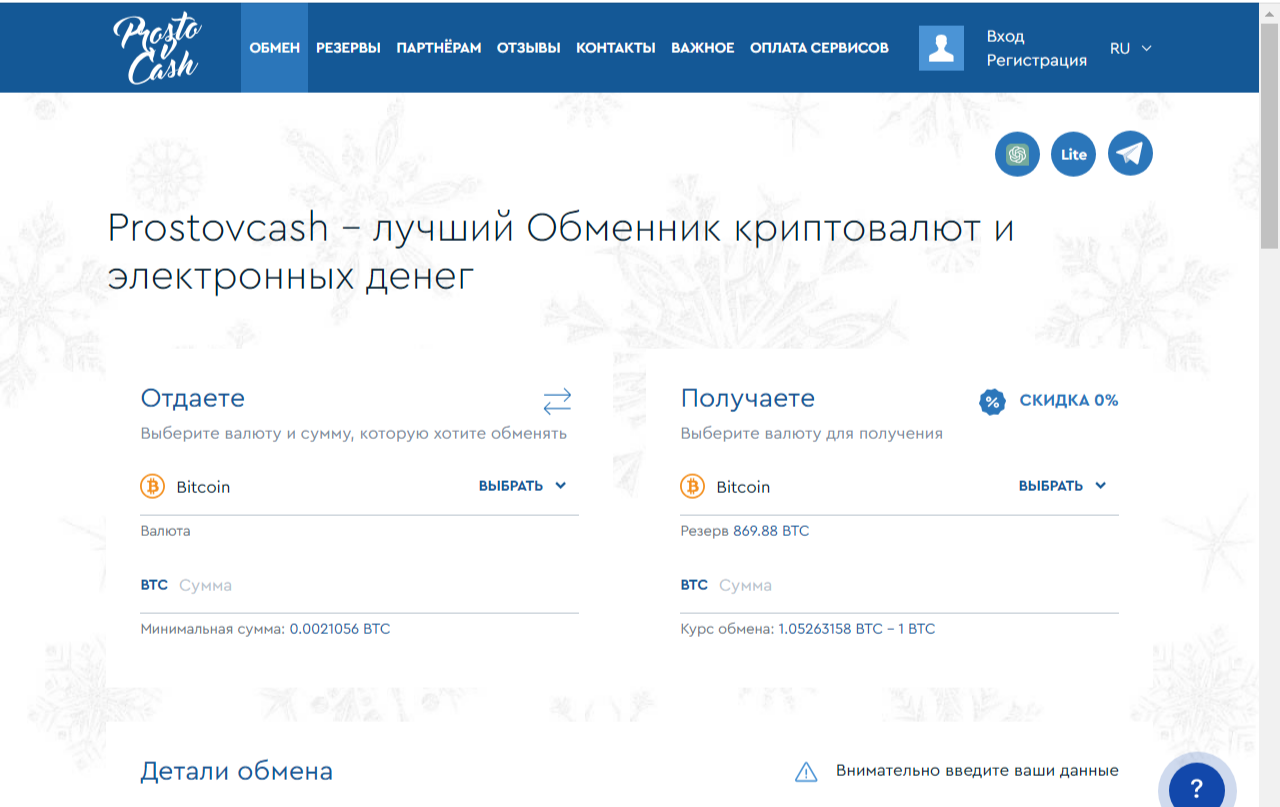Click the 'Детали обмена' heading
The image size is (1280, 807).
[237, 771]
